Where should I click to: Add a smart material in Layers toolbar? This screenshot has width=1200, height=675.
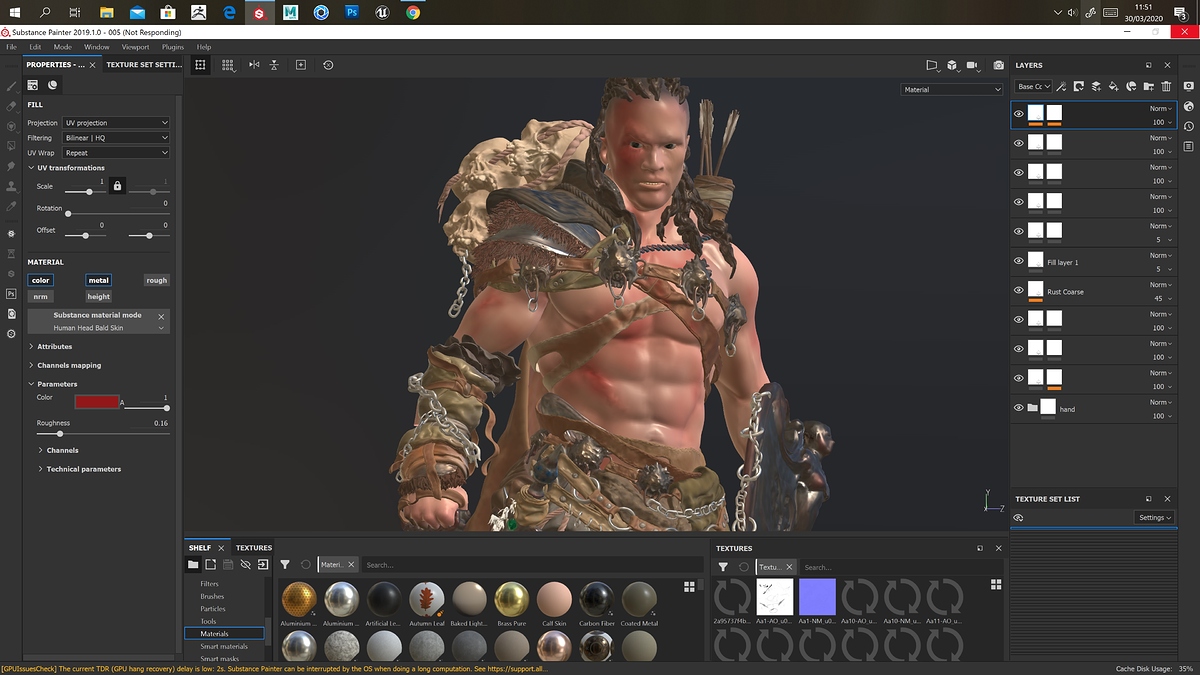pyautogui.click(x=1131, y=87)
